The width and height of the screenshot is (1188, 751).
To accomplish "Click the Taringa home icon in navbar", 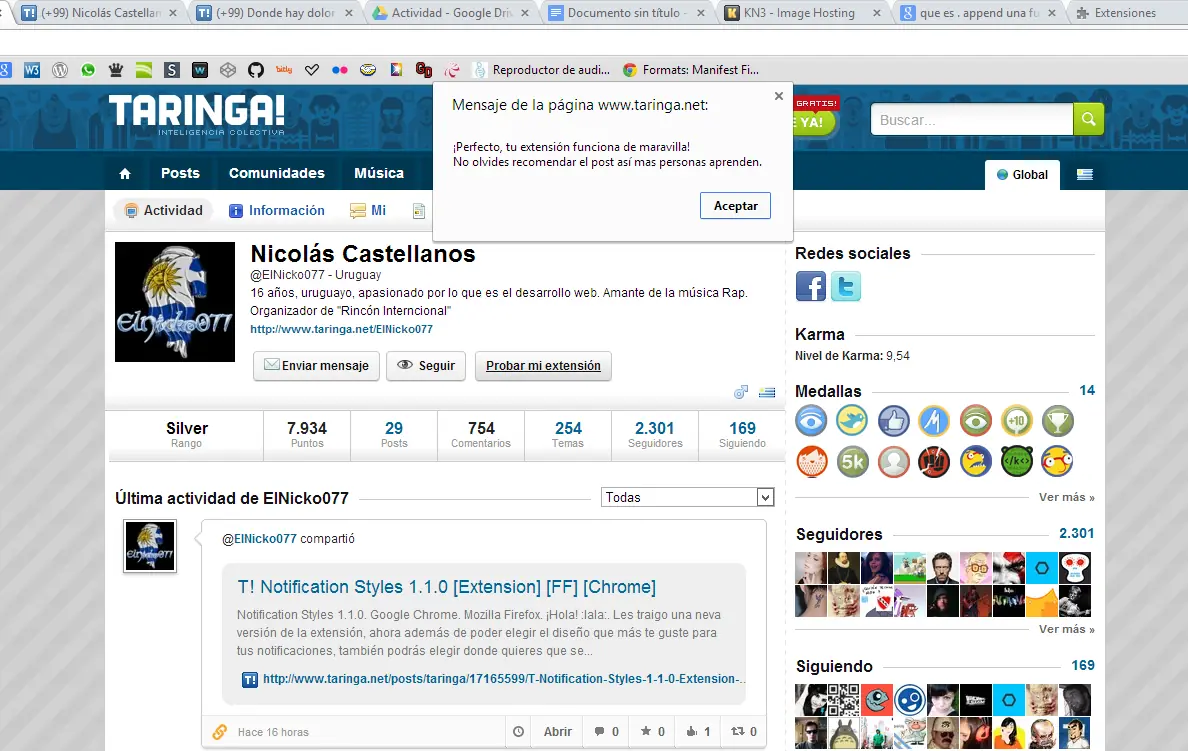I will pyautogui.click(x=125, y=174).
